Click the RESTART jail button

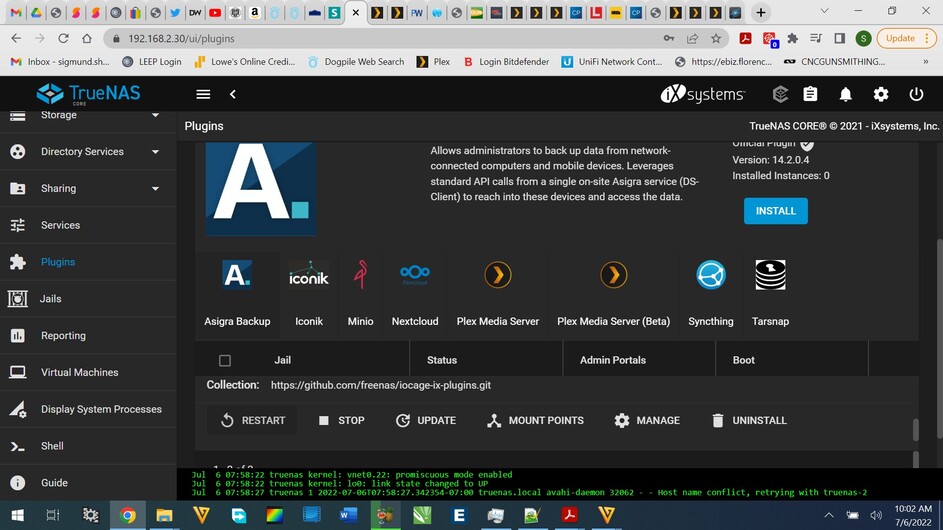click(x=253, y=421)
